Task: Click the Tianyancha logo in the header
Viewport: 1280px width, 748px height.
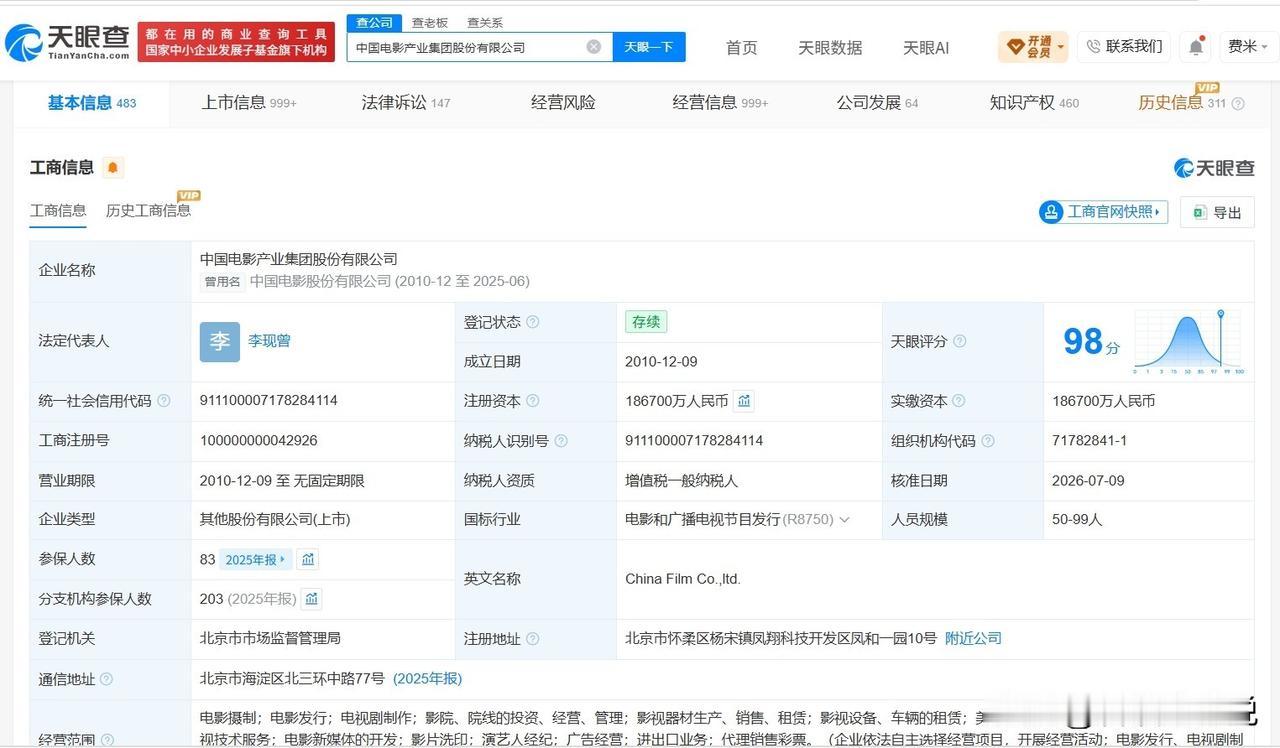Action: (x=68, y=42)
